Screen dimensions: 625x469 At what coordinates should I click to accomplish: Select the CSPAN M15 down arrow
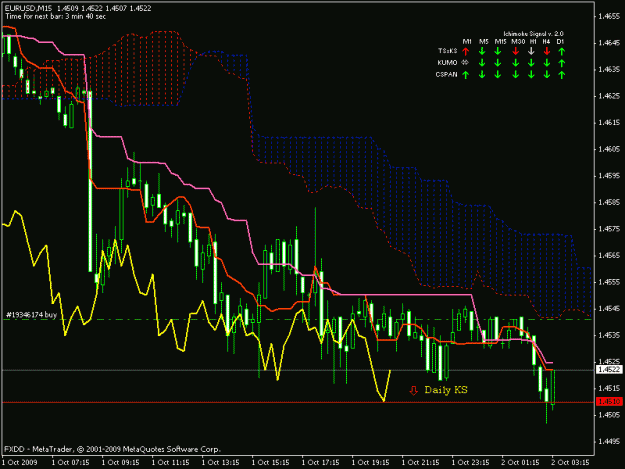[498, 75]
